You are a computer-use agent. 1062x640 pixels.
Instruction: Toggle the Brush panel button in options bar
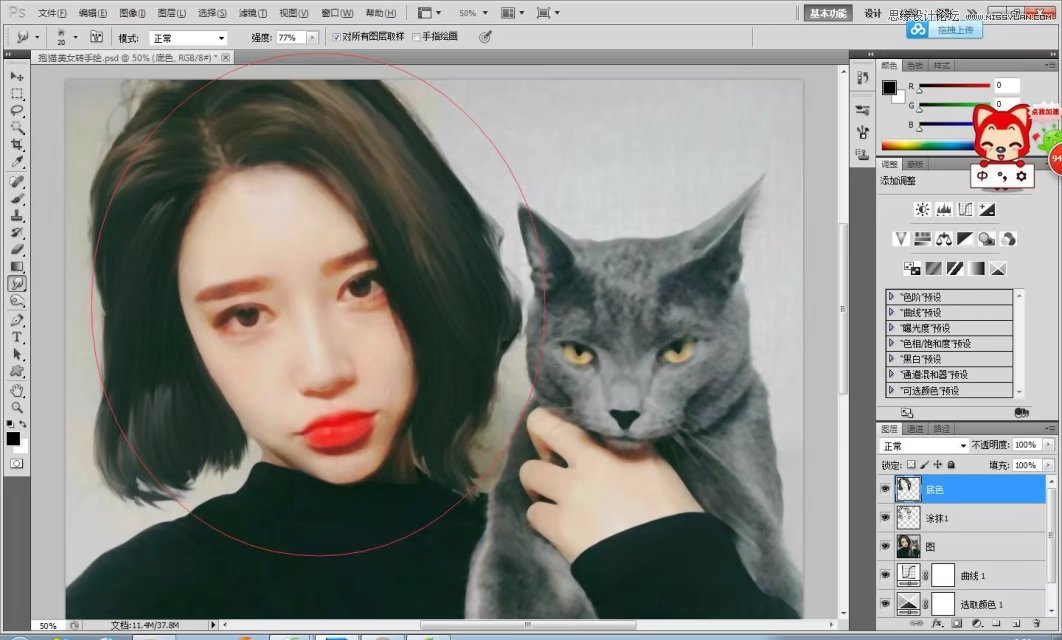(x=96, y=37)
